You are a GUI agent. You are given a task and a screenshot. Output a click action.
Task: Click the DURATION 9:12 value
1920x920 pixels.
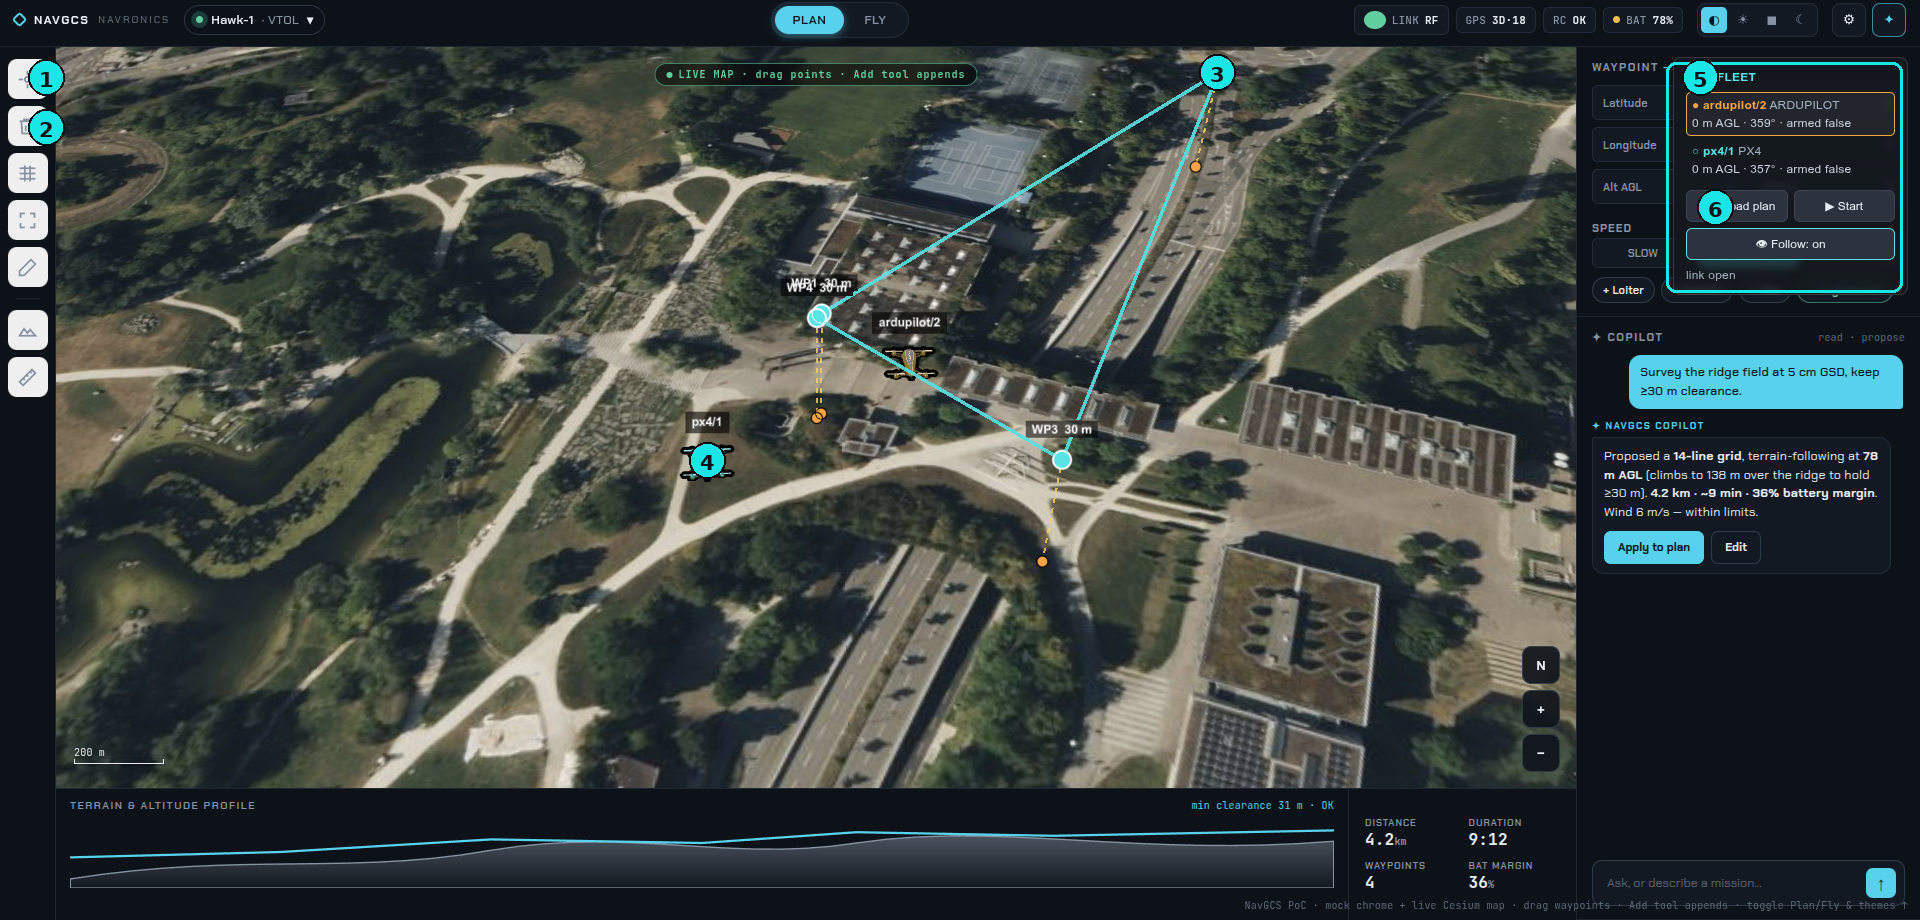[x=1487, y=840]
